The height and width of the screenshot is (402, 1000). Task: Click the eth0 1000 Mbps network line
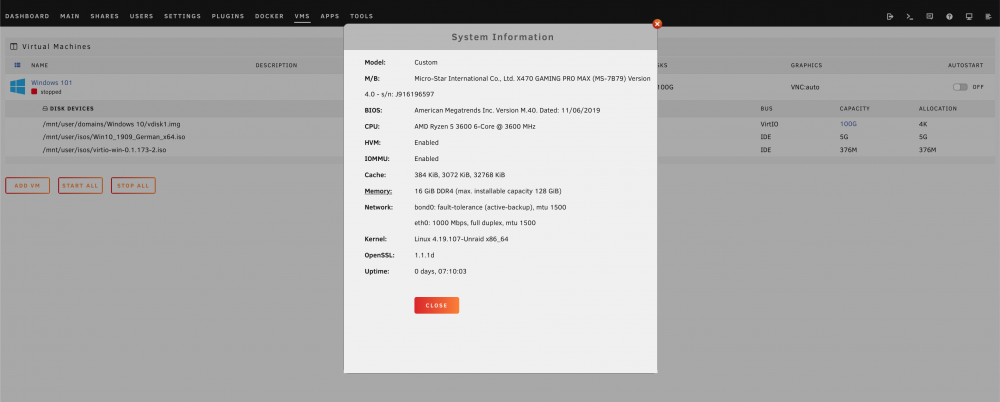(475, 223)
